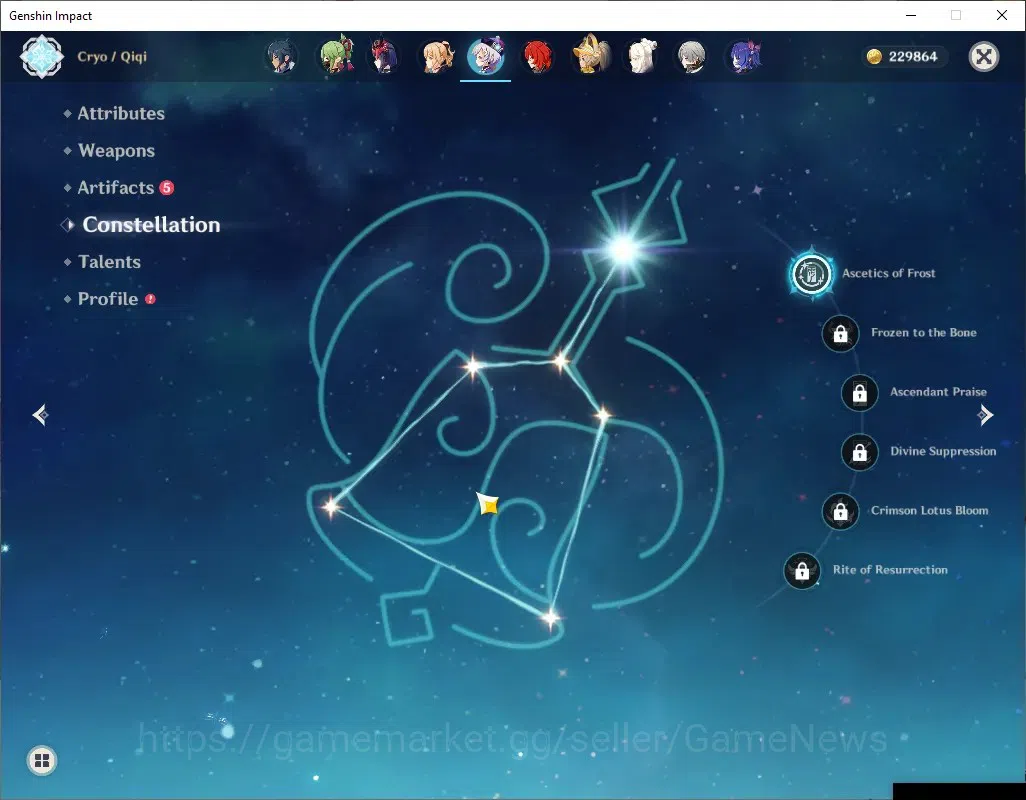This screenshot has height=800, width=1026.
Task: Click the Ascendant Praise label
Action: [x=938, y=392]
